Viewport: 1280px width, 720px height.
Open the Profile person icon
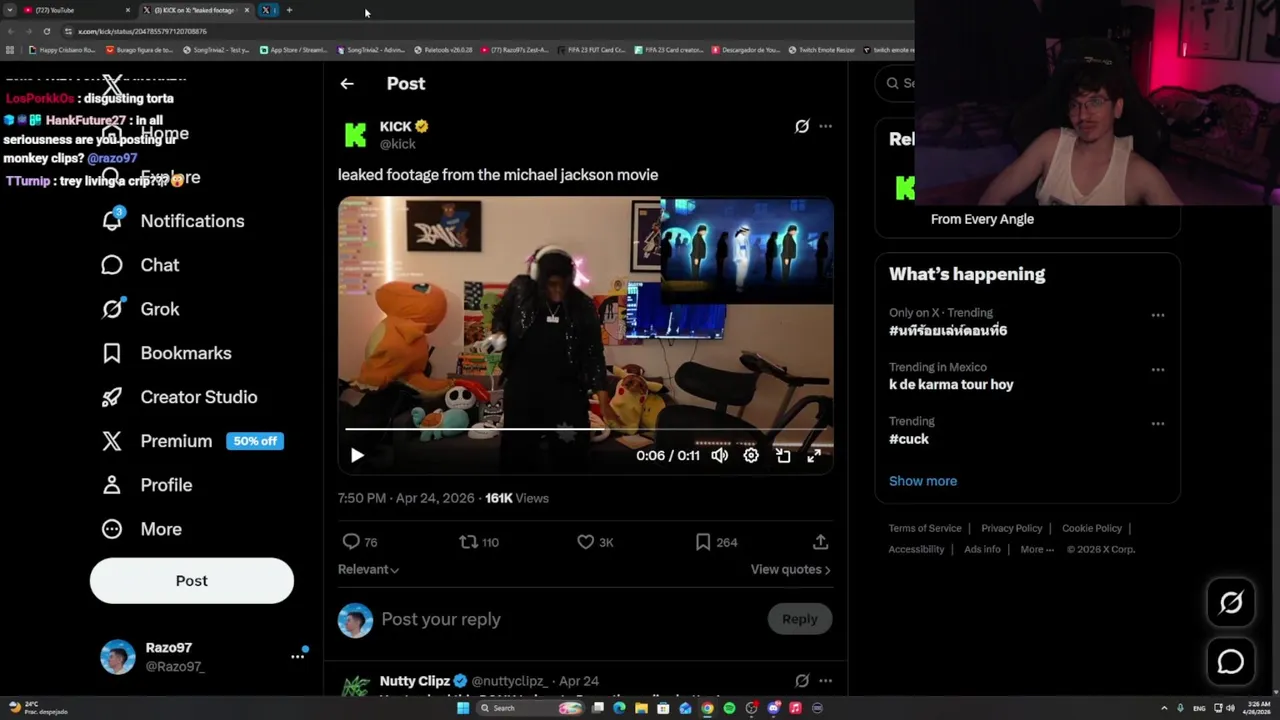pyautogui.click(x=112, y=485)
